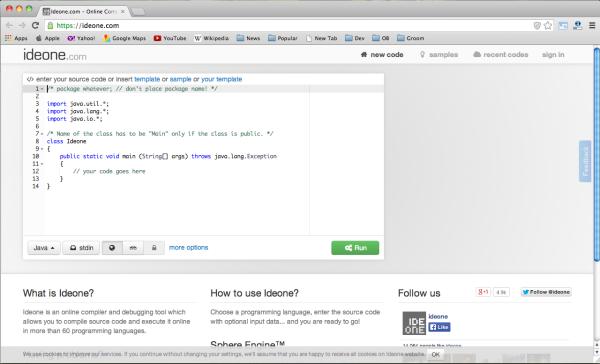
Task: Select the Ideone.com browser tab
Action: coord(83,11)
